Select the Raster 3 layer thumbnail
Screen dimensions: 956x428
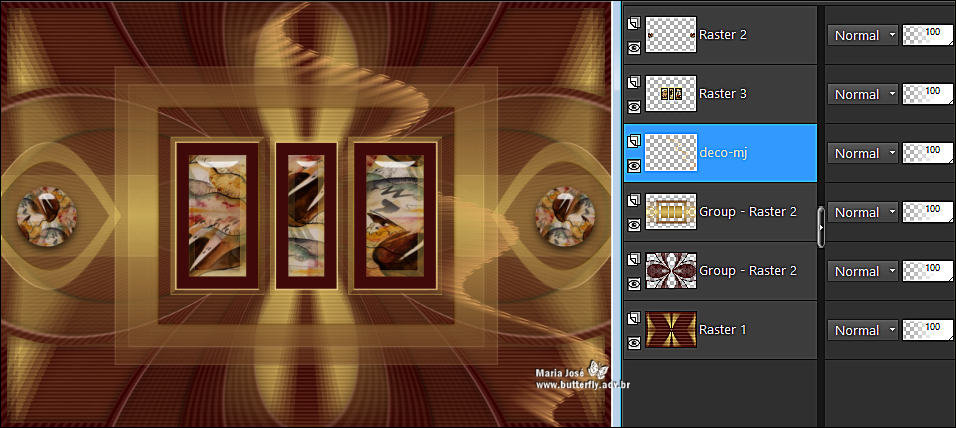[671, 94]
